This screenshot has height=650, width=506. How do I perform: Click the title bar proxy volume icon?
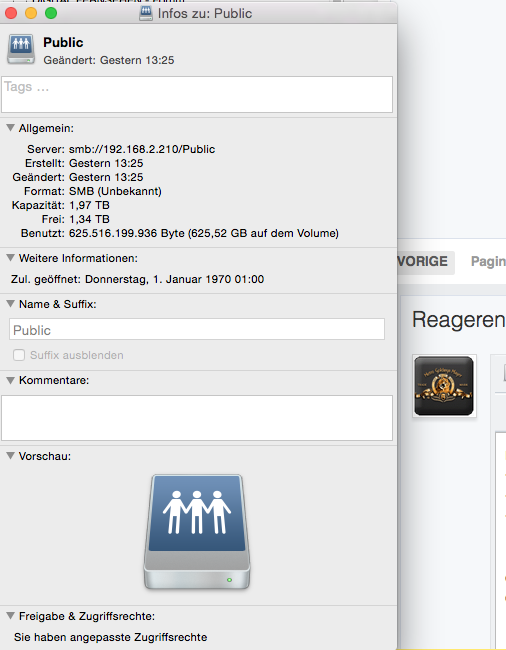[x=146, y=13]
